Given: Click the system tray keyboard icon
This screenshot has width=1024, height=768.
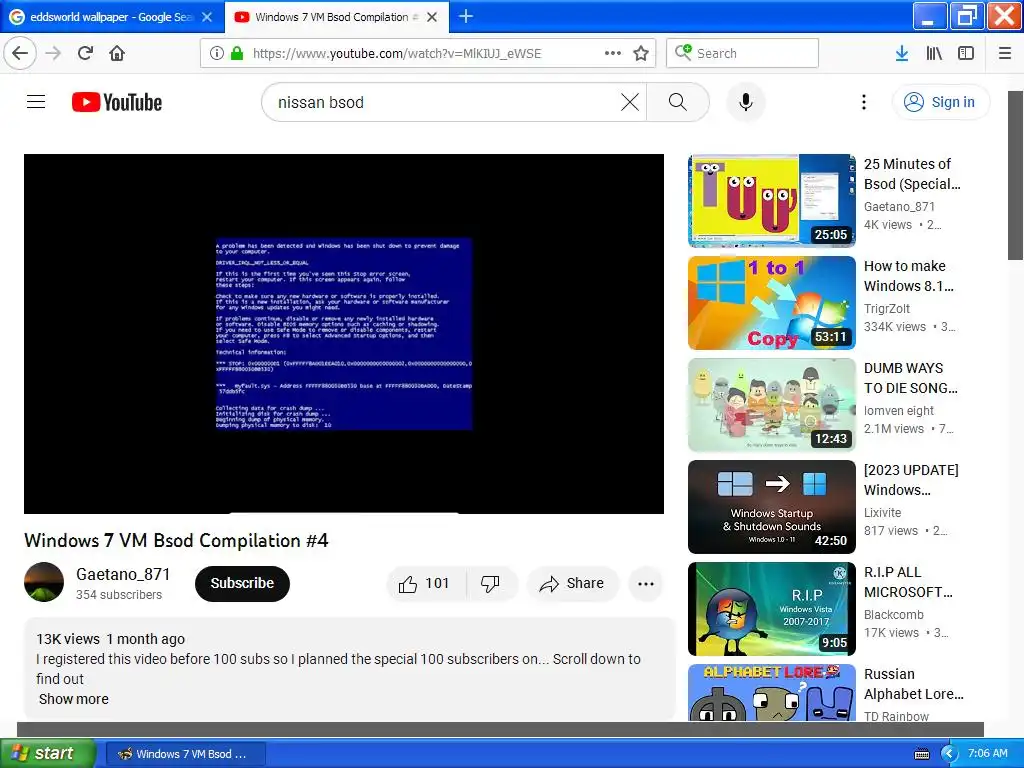Looking at the screenshot, I should pyautogui.click(x=922, y=754).
